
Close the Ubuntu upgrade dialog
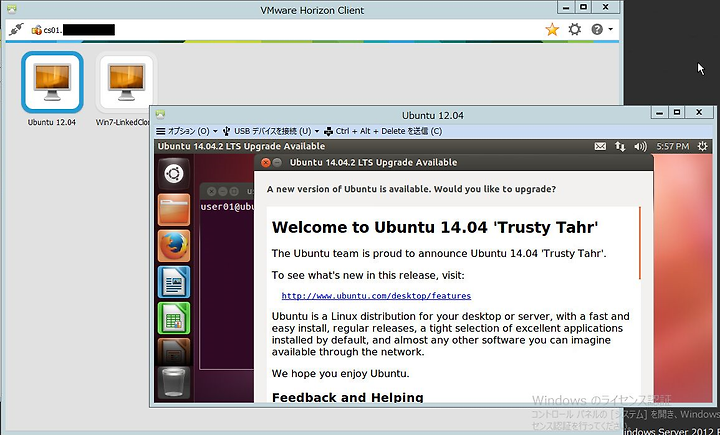click(265, 163)
